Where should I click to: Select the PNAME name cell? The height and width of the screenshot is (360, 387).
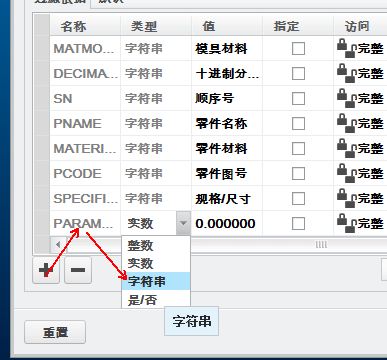85,123
